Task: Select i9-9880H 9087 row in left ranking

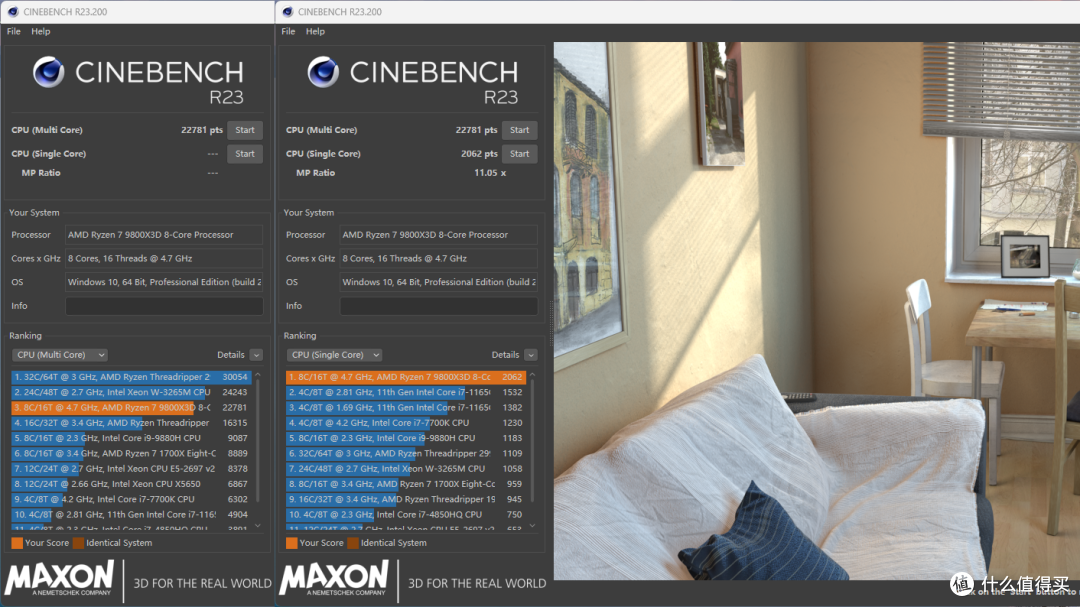Action: 131,438
